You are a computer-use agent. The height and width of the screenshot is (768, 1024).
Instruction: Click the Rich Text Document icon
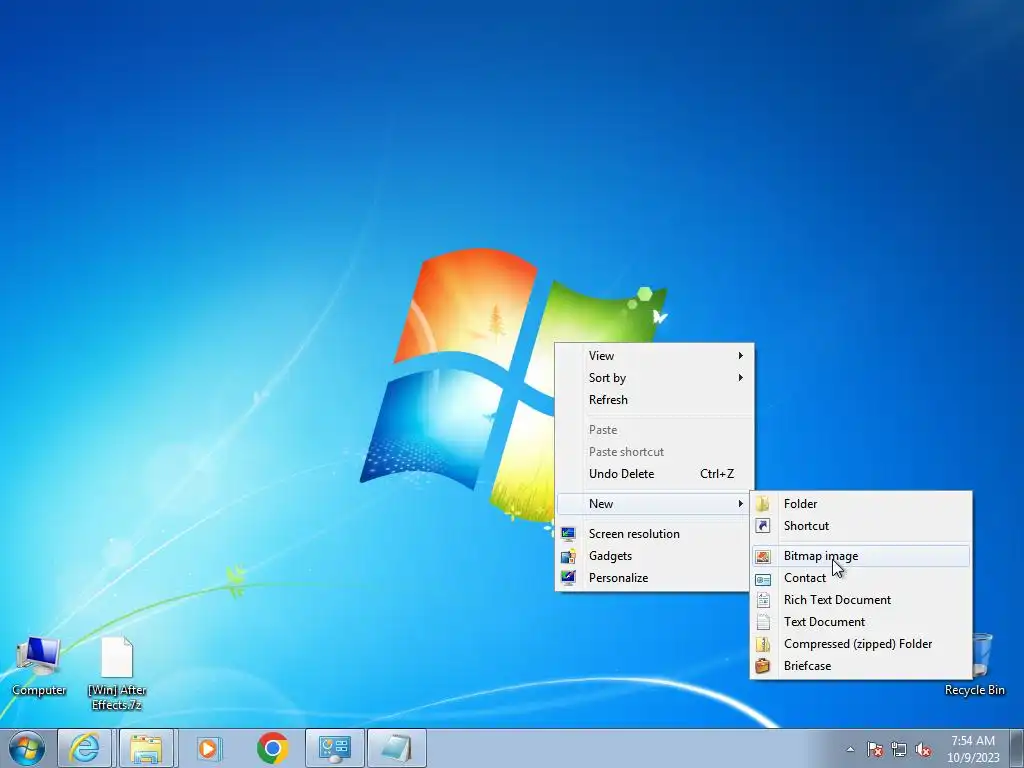[763, 600]
